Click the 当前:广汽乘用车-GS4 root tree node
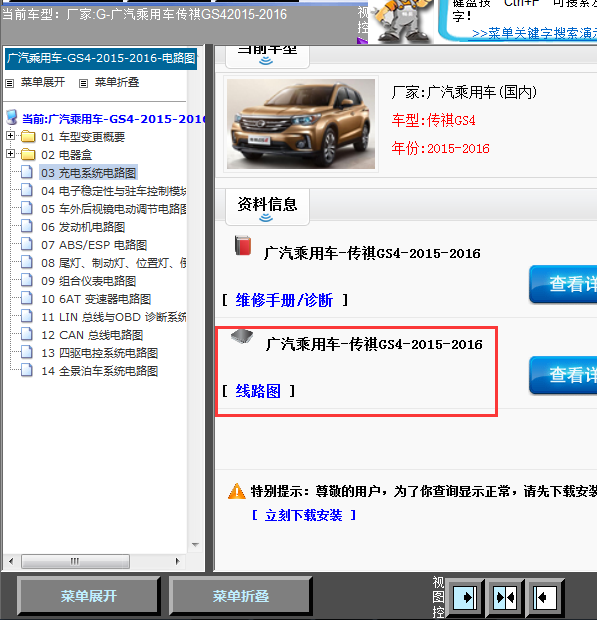This screenshot has height=620, width=597. pyautogui.click(x=114, y=119)
